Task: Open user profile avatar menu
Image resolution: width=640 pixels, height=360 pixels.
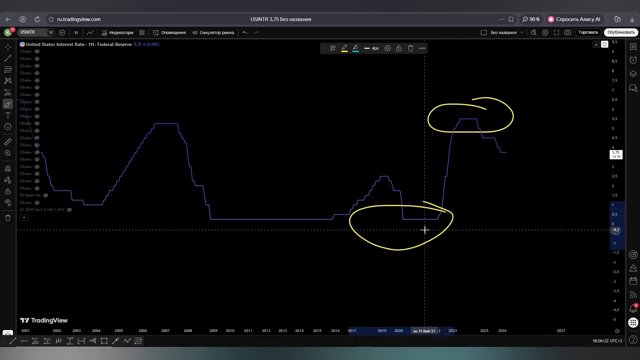Action: 8,32
